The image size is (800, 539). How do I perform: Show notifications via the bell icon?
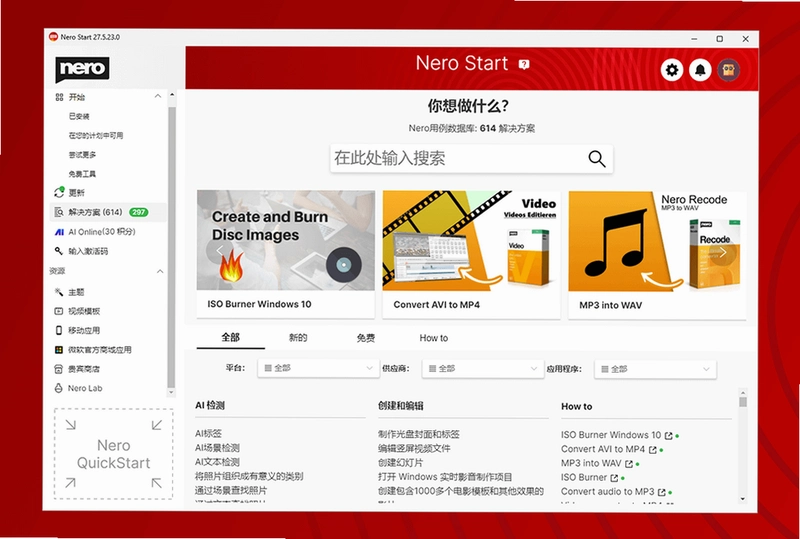(700, 70)
